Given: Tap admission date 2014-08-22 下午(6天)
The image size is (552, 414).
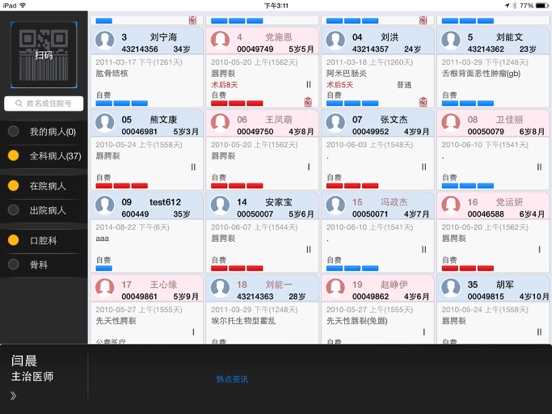Looking at the screenshot, I should (132, 227).
